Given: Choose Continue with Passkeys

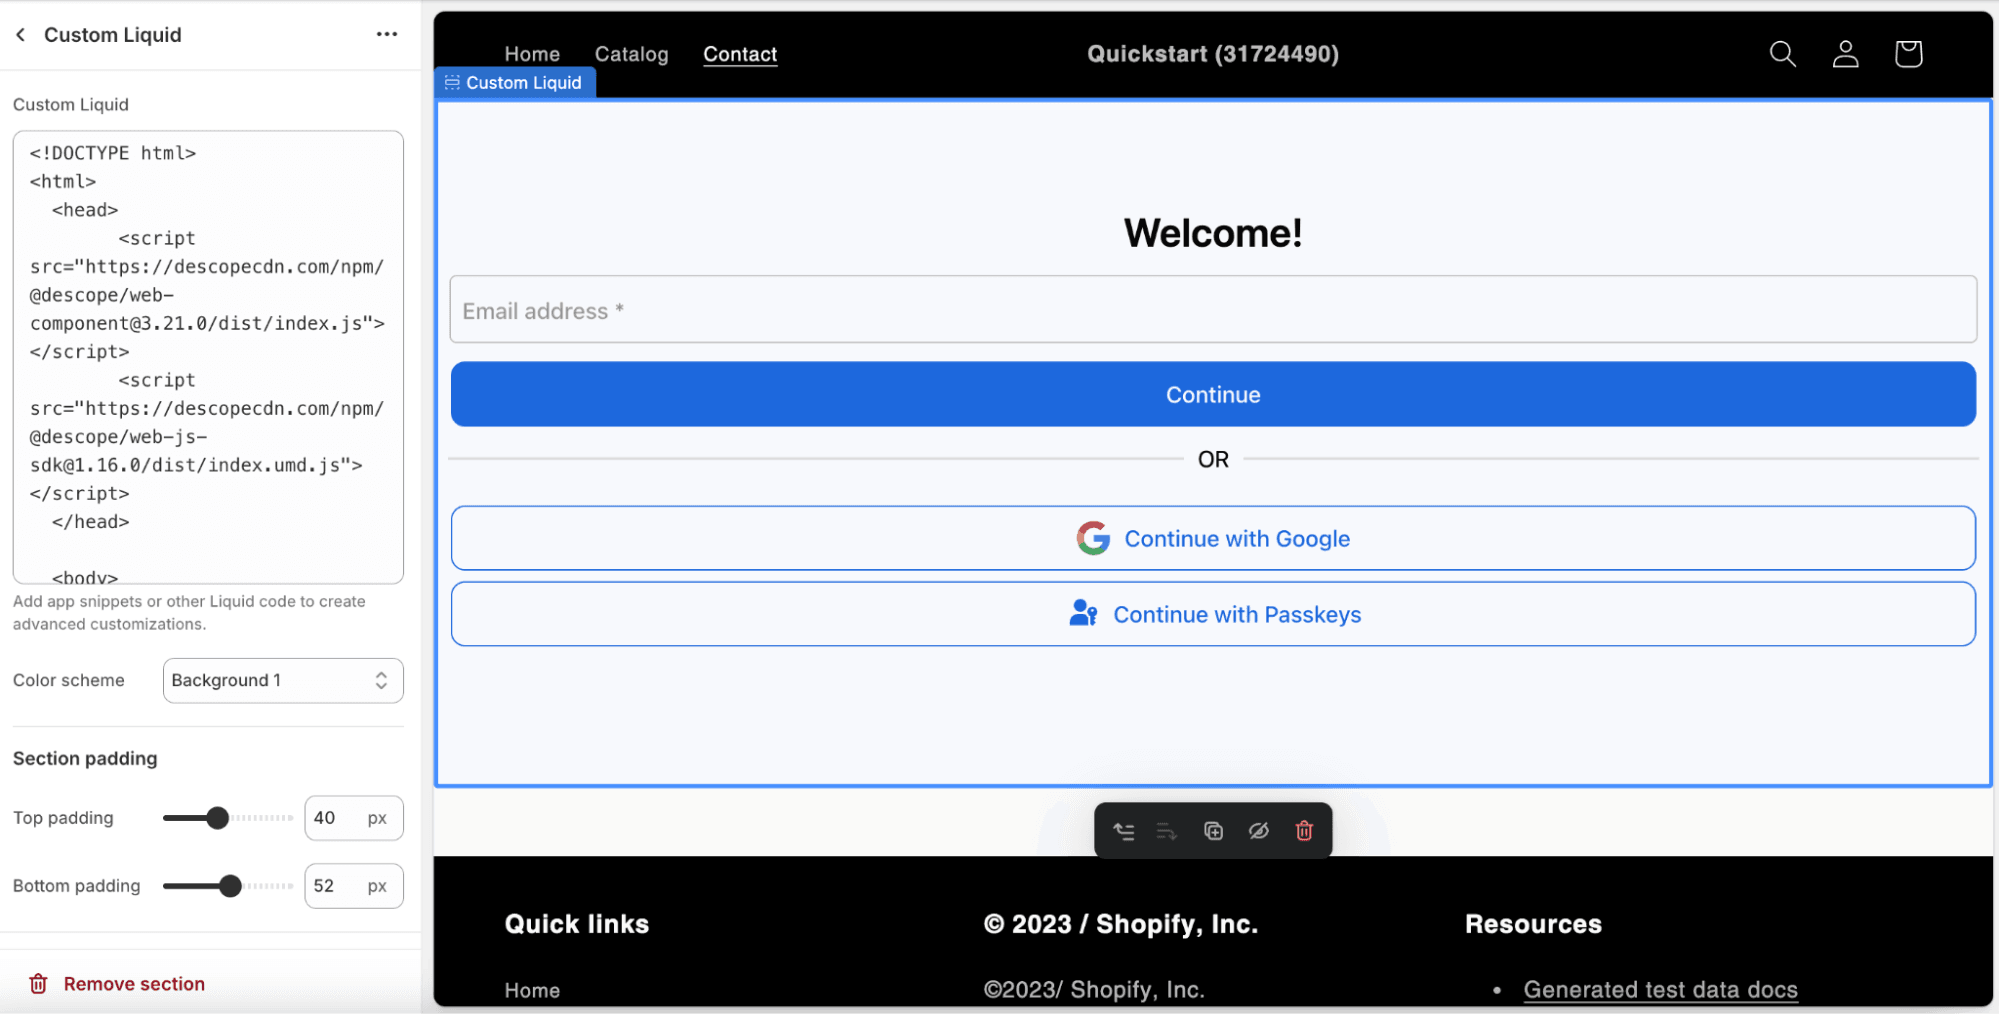Looking at the screenshot, I should tap(1212, 615).
